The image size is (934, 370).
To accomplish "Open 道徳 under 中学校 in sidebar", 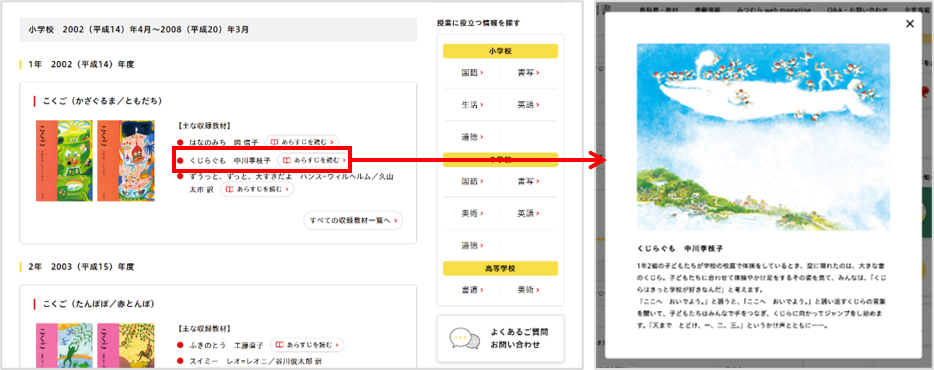I will point(472,245).
